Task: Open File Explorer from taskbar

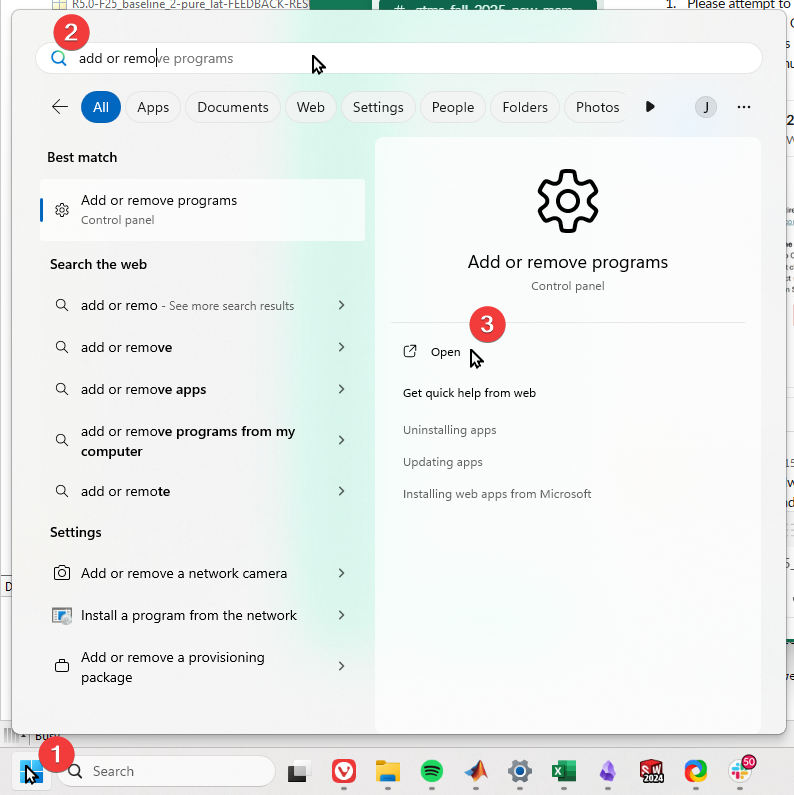Action: point(388,771)
